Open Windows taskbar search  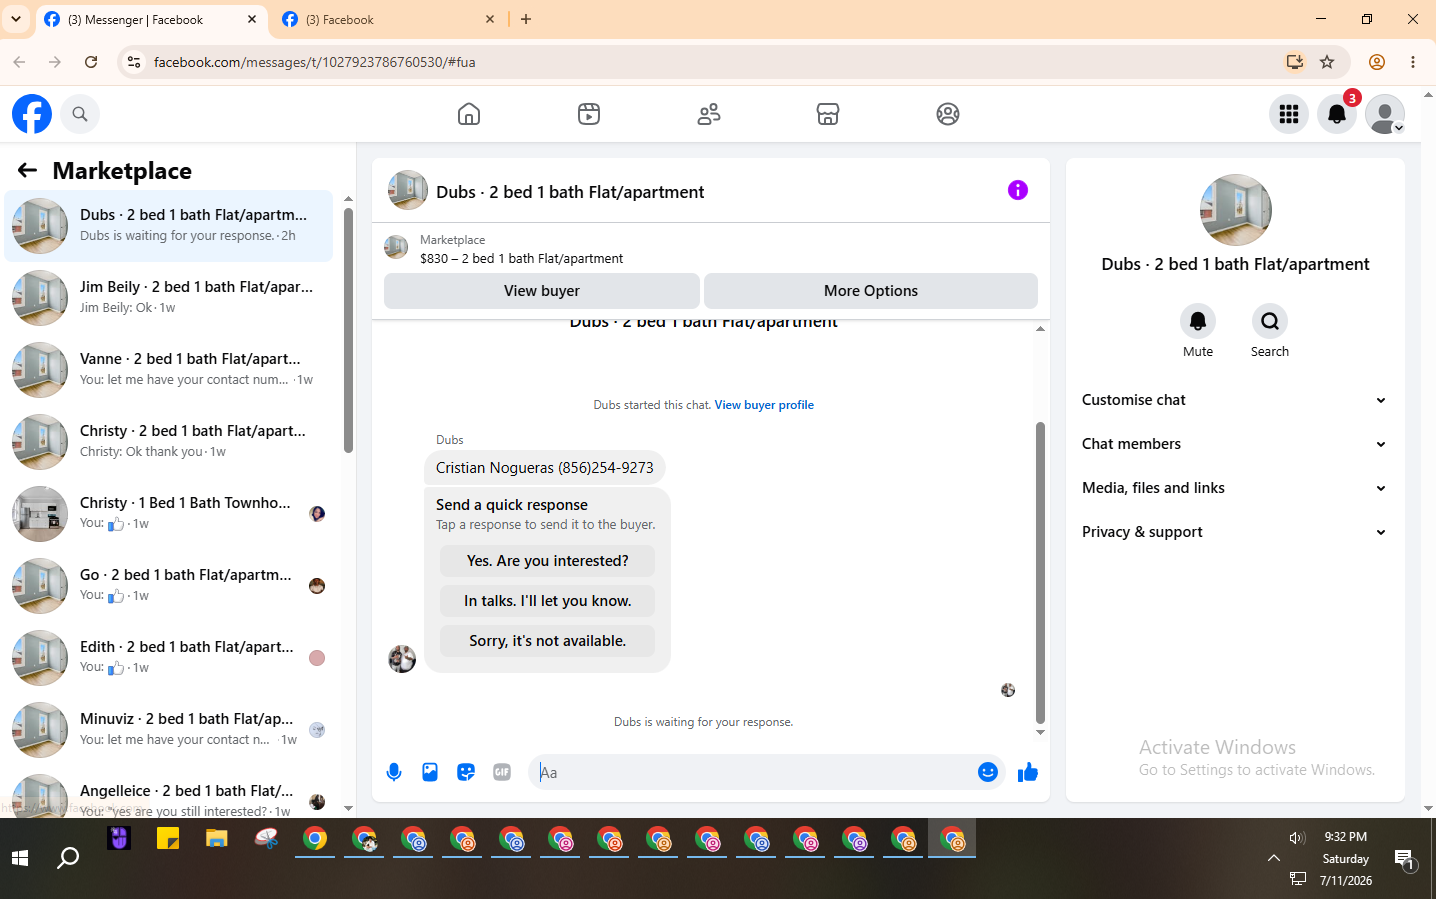[x=68, y=858]
